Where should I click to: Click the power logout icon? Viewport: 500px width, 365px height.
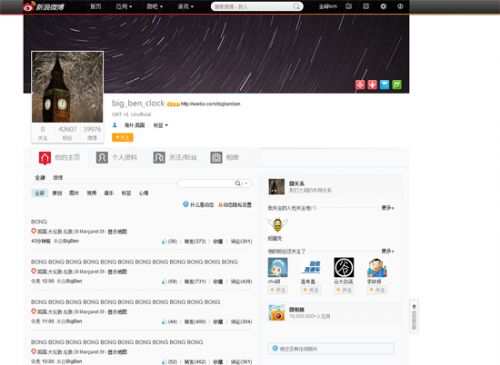(x=400, y=6)
